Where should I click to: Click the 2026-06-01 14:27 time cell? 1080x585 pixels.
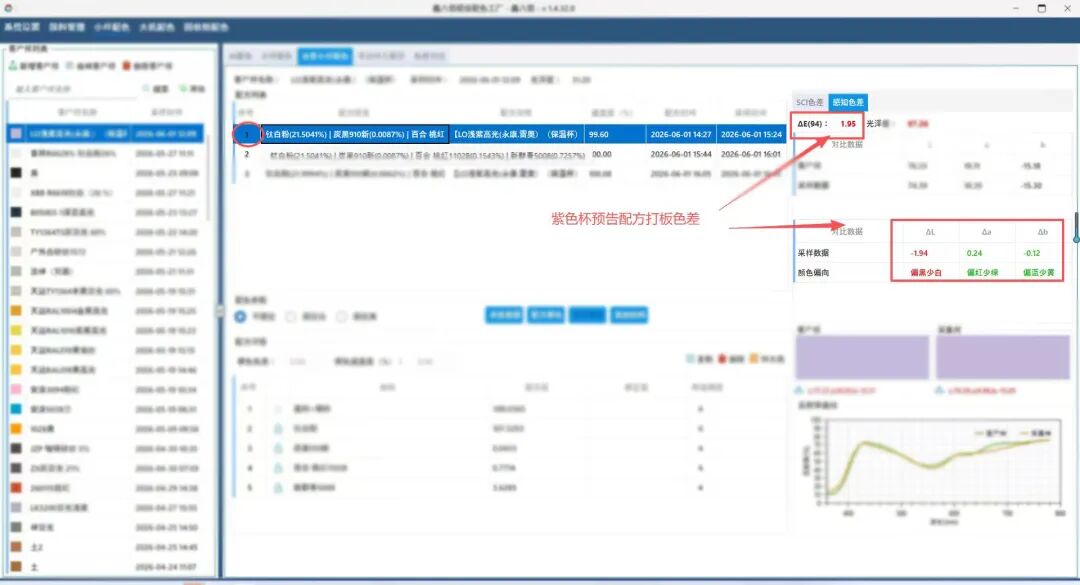(x=681, y=134)
